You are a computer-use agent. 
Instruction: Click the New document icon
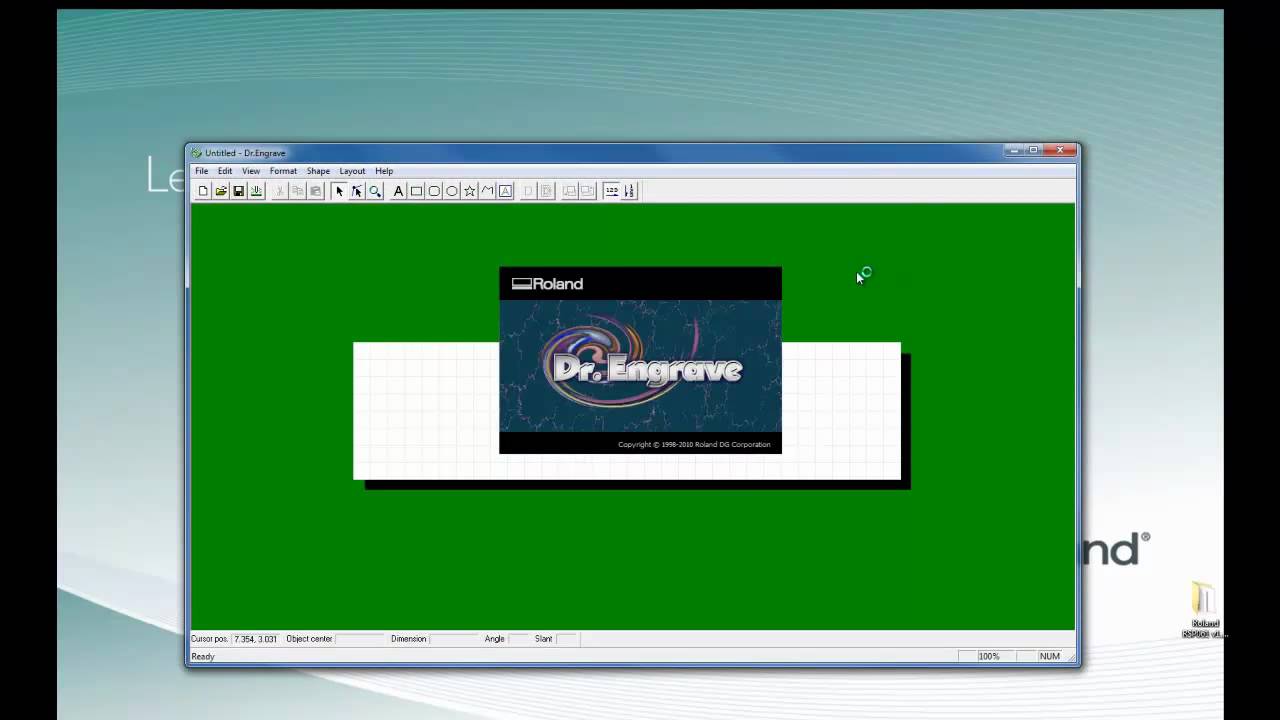[203, 191]
